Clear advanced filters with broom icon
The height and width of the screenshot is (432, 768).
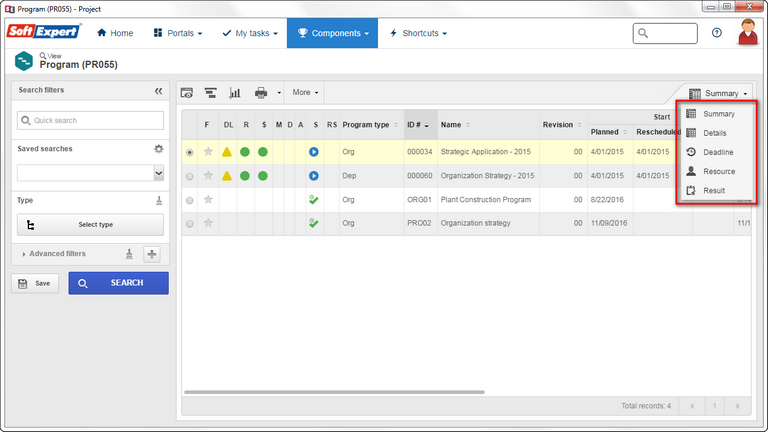(129, 254)
